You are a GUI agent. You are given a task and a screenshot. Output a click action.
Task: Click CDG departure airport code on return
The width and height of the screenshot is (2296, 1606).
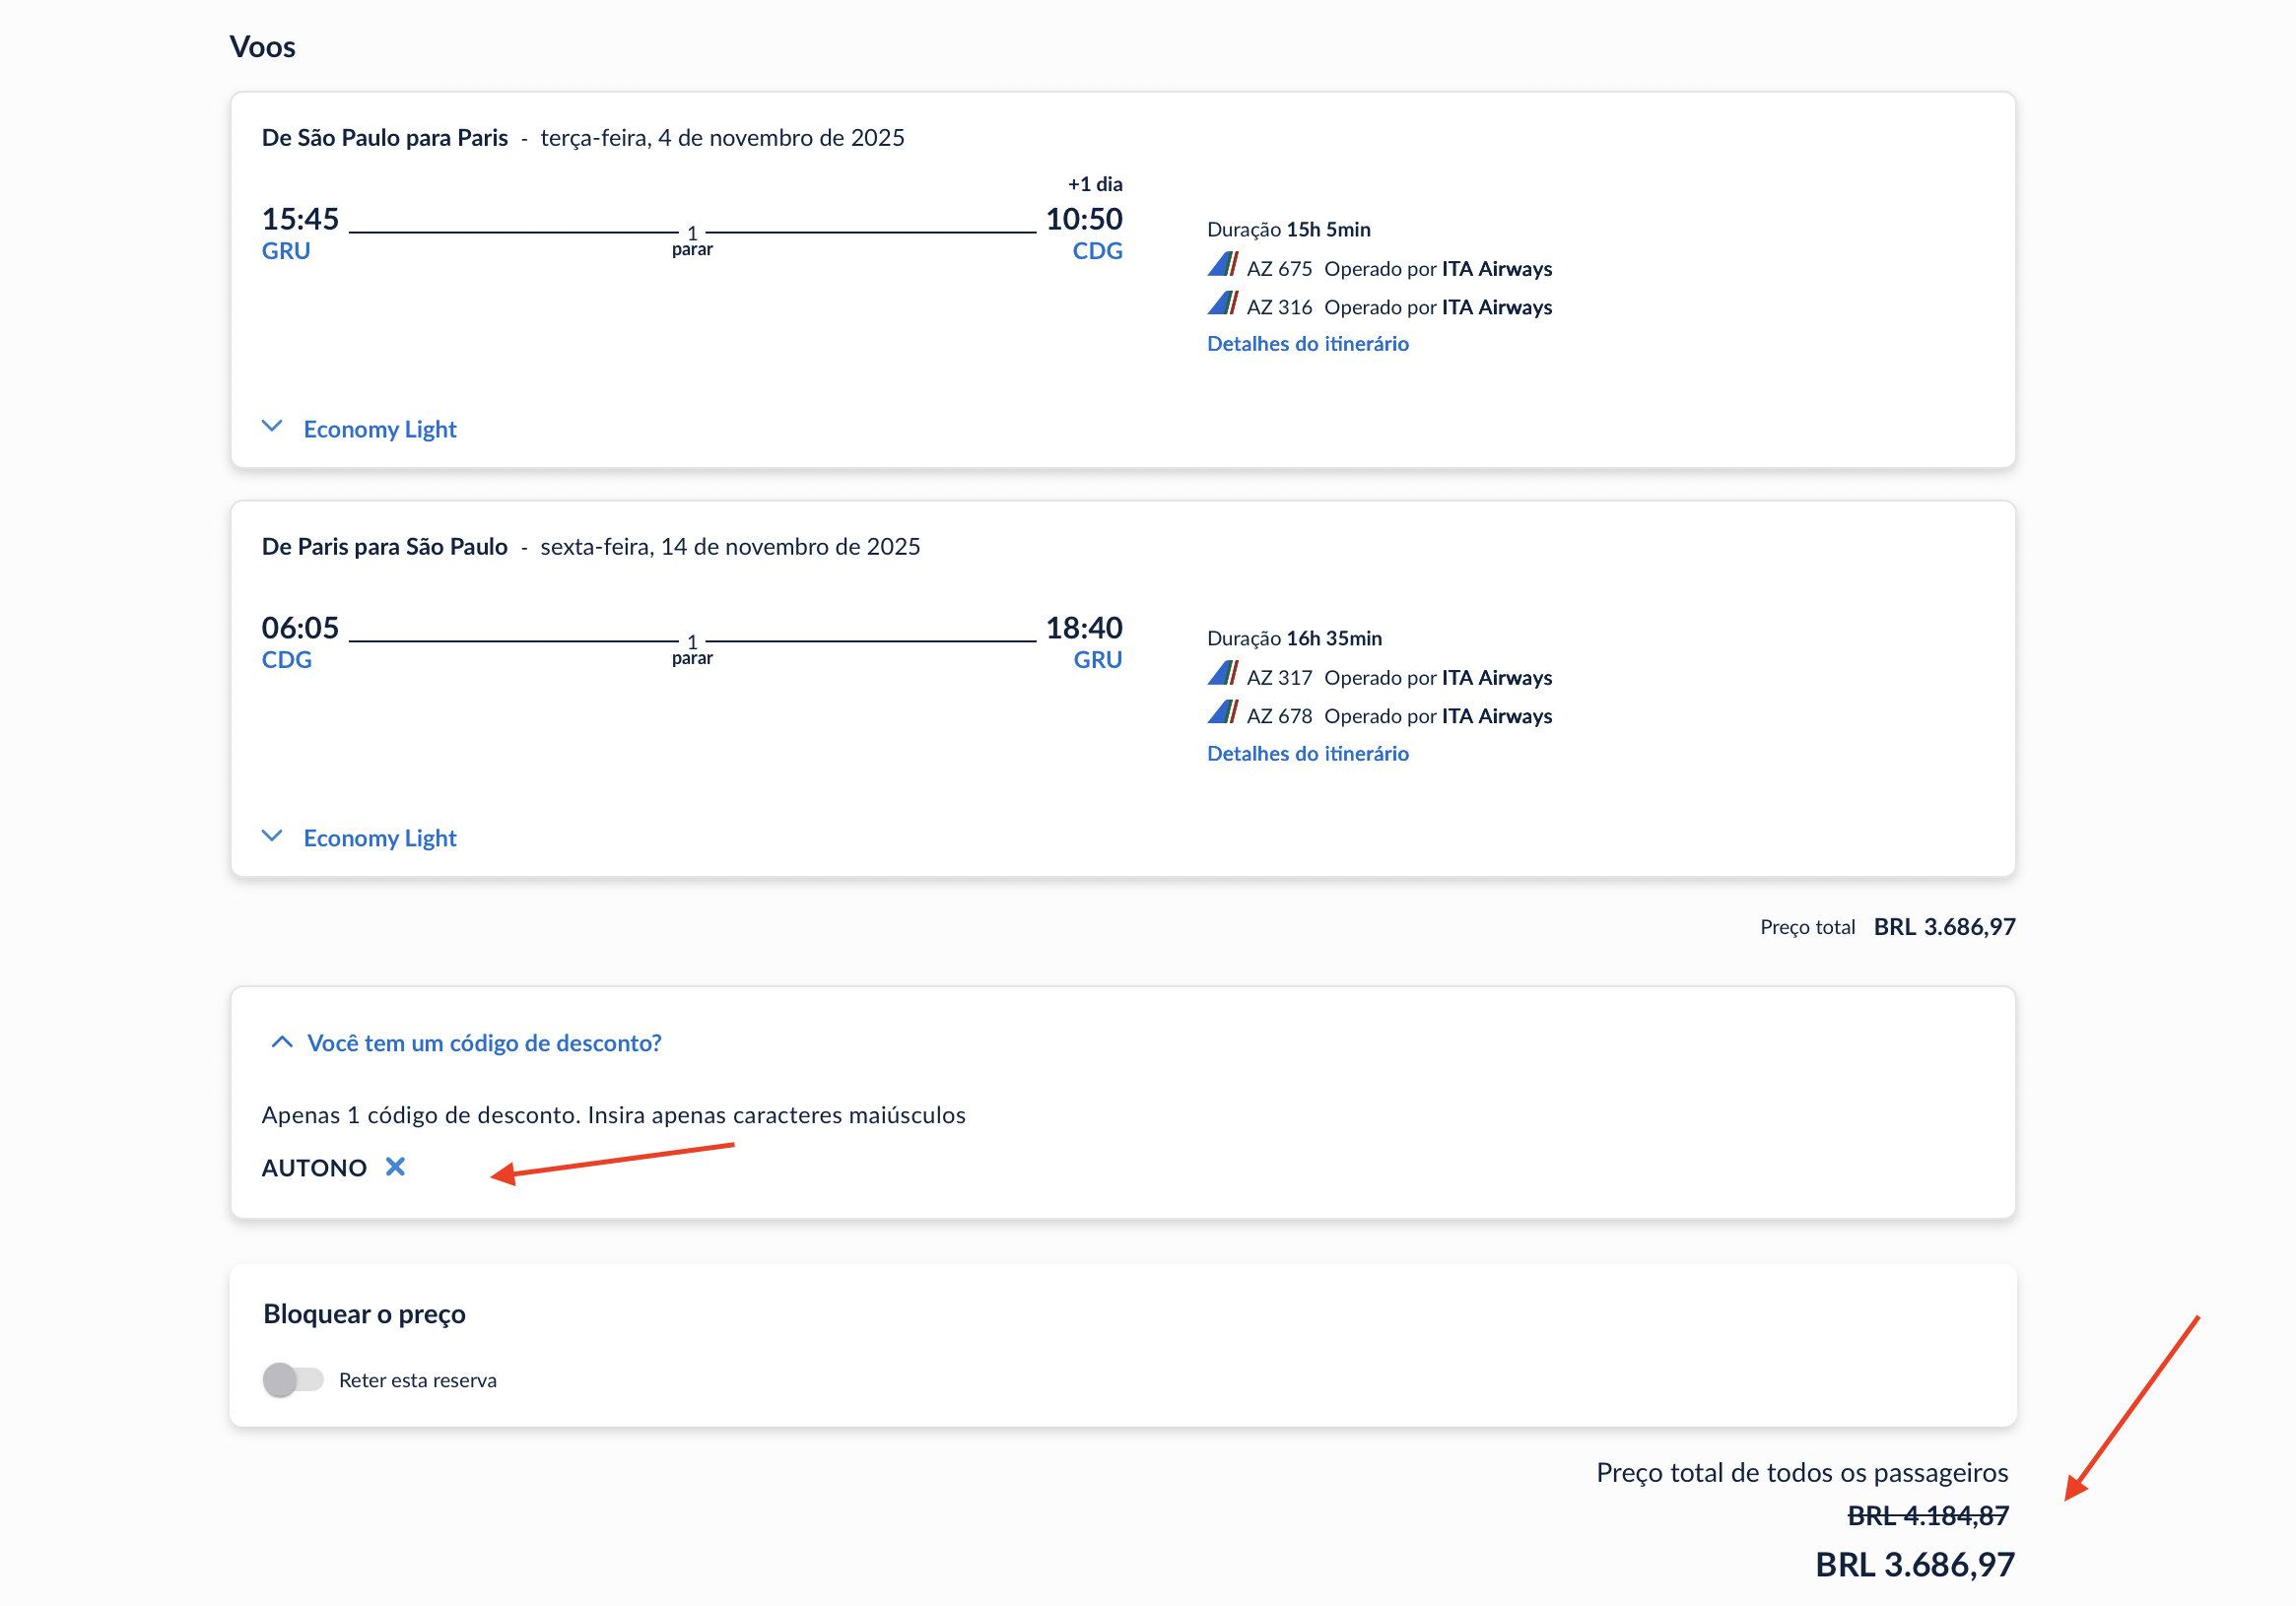pos(287,660)
